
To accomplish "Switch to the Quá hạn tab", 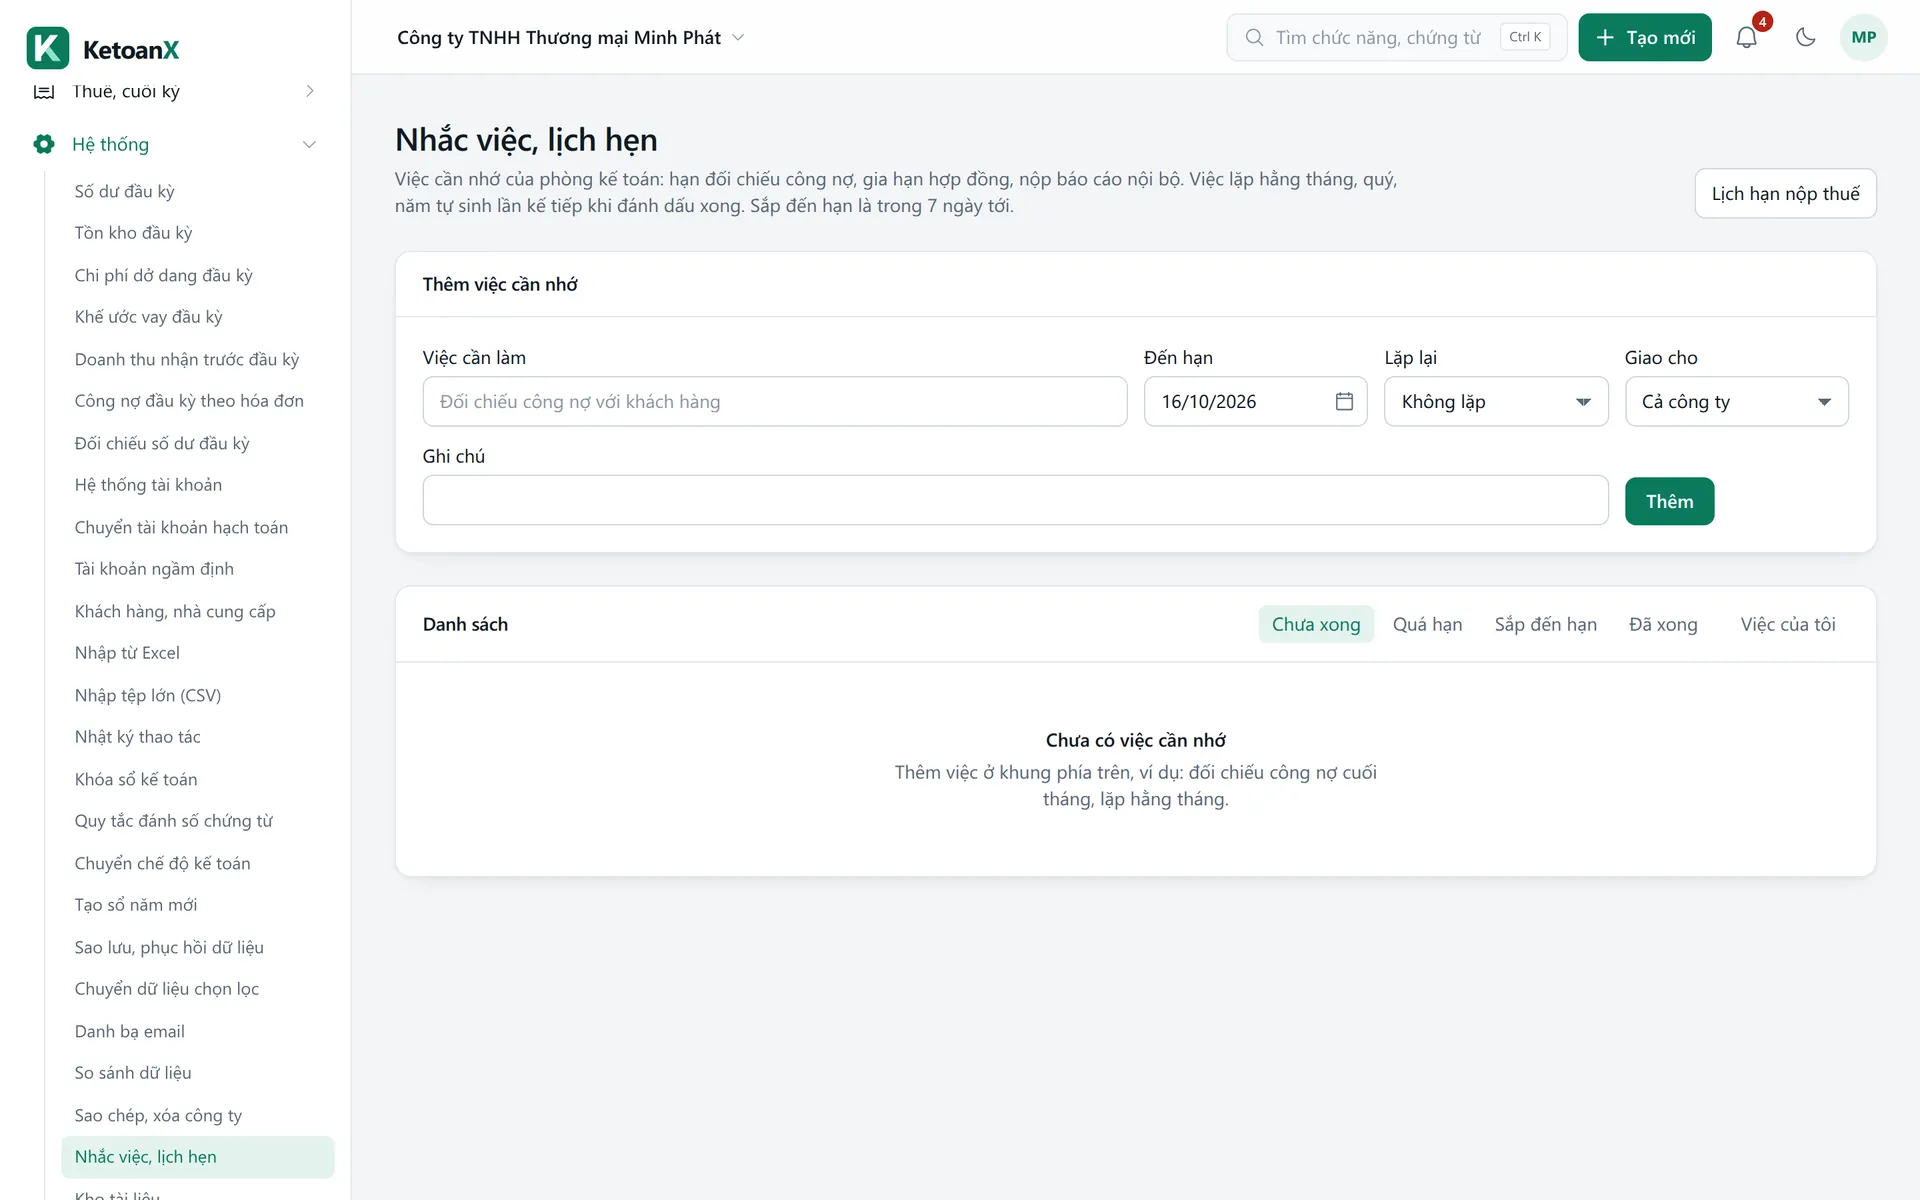I will pyautogui.click(x=1427, y=624).
